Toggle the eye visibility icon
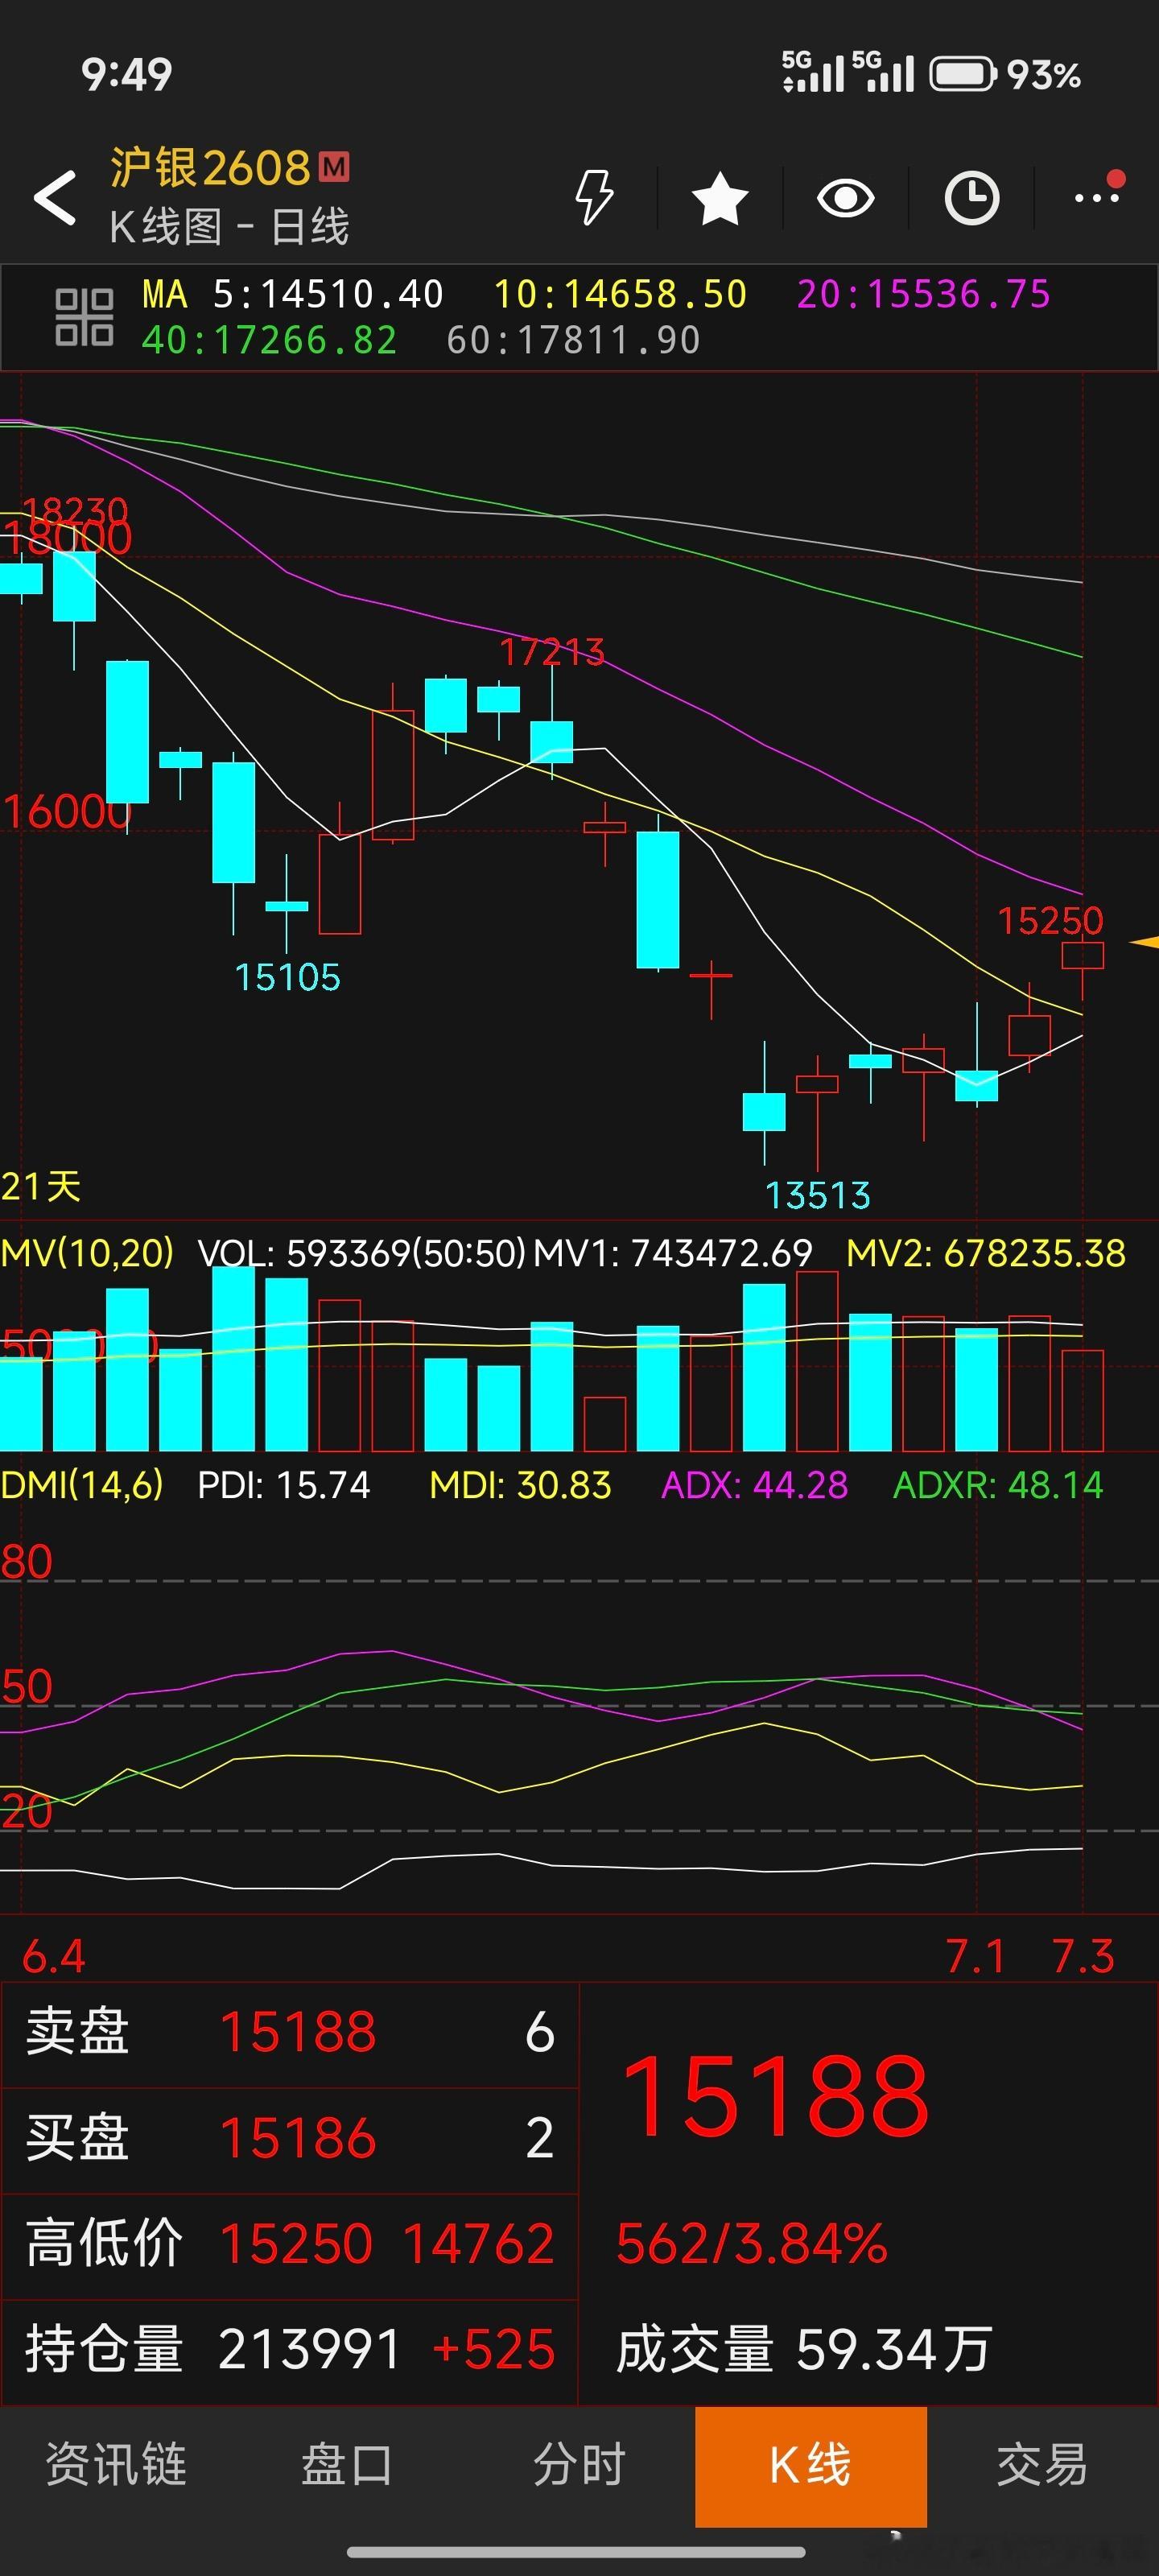Viewport: 1159px width, 2576px height. click(x=846, y=197)
